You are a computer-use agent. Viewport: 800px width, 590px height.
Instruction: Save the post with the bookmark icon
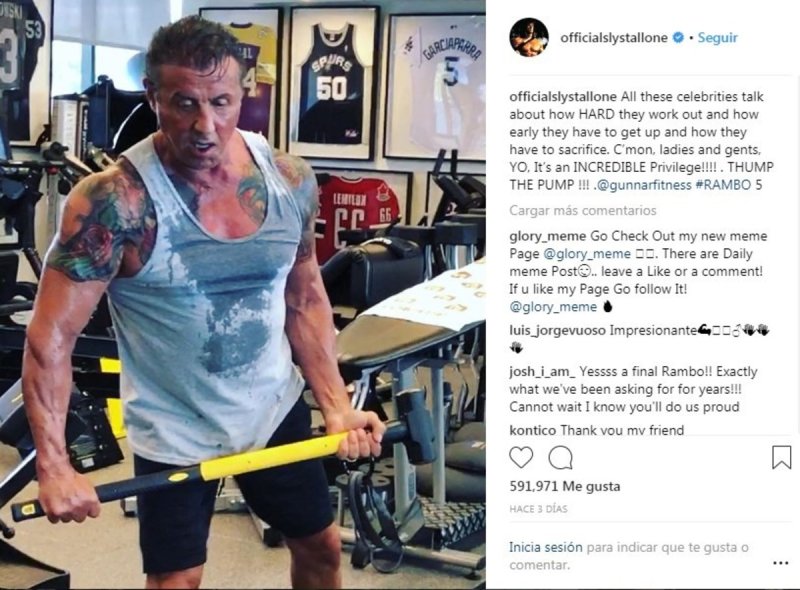781,457
